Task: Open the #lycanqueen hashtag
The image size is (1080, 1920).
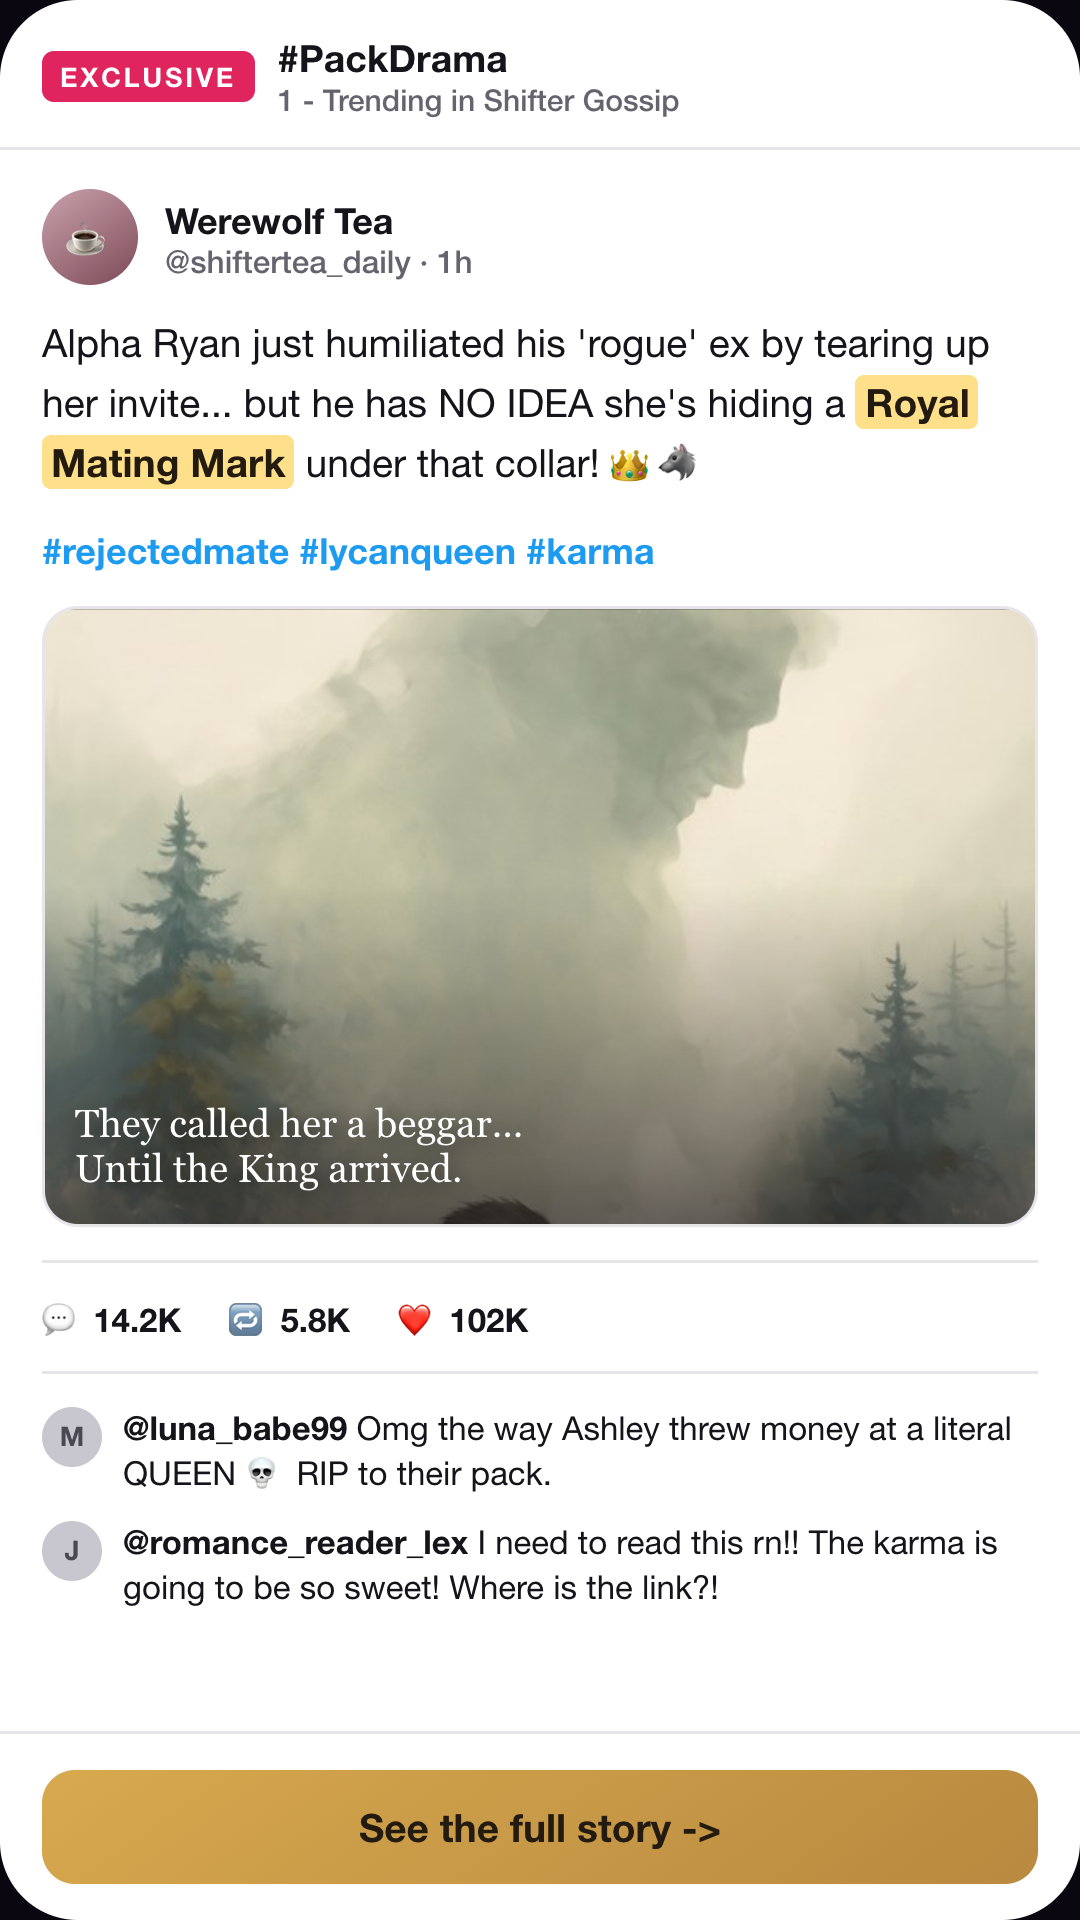Action: click(x=408, y=552)
